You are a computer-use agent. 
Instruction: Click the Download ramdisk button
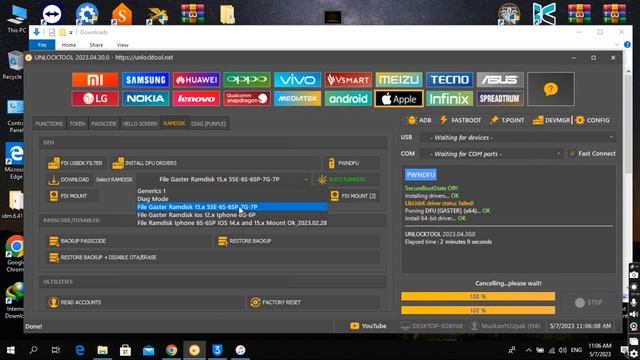coord(69,180)
